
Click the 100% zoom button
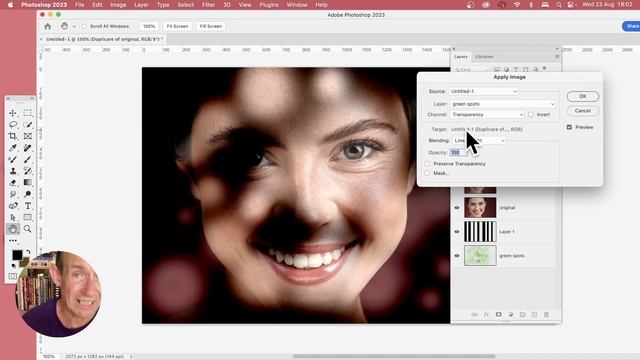coord(149,26)
